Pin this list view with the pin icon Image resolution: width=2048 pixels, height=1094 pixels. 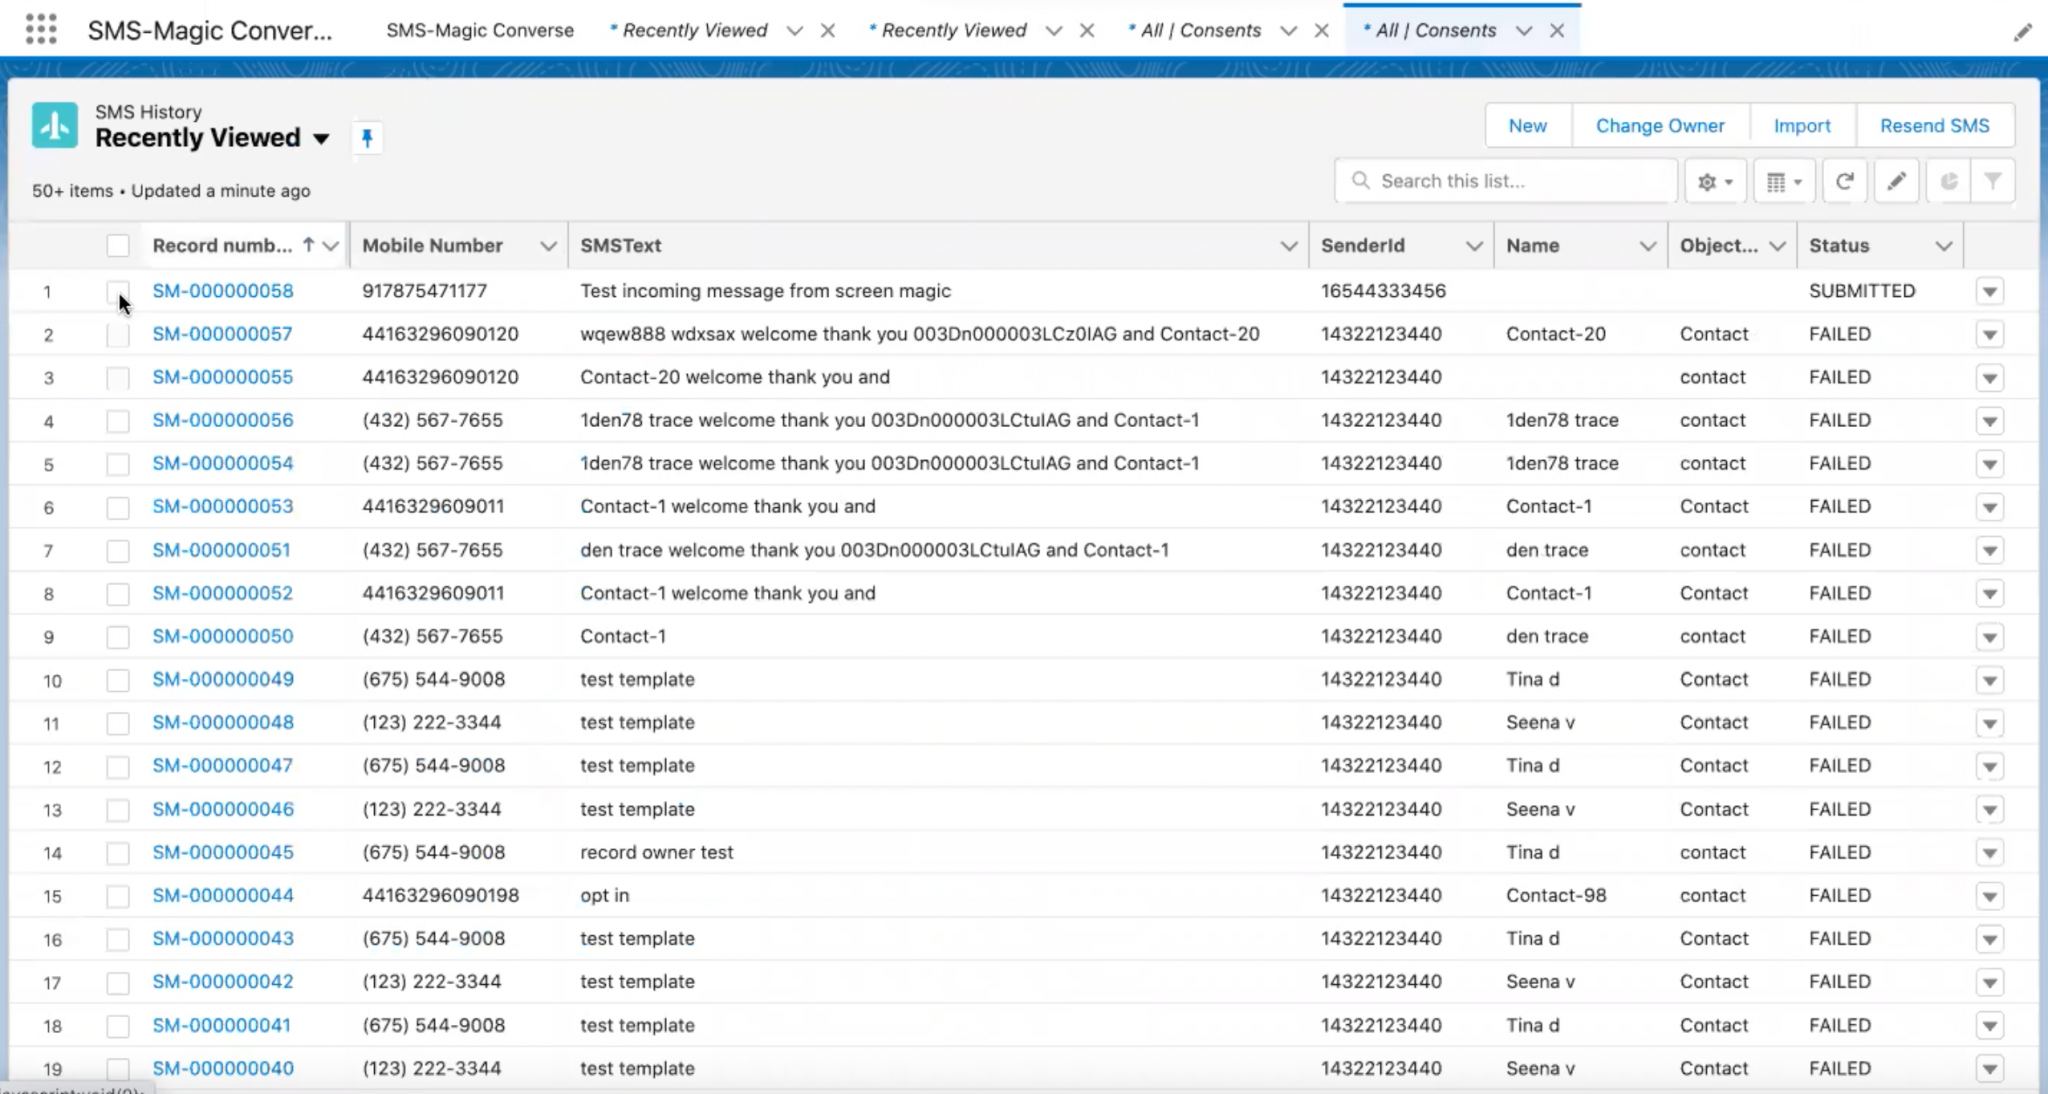367,138
